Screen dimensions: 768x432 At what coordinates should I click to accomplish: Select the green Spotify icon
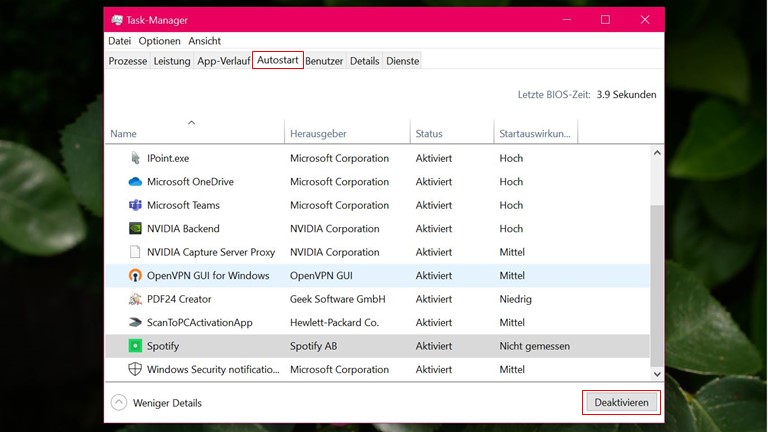click(x=136, y=346)
